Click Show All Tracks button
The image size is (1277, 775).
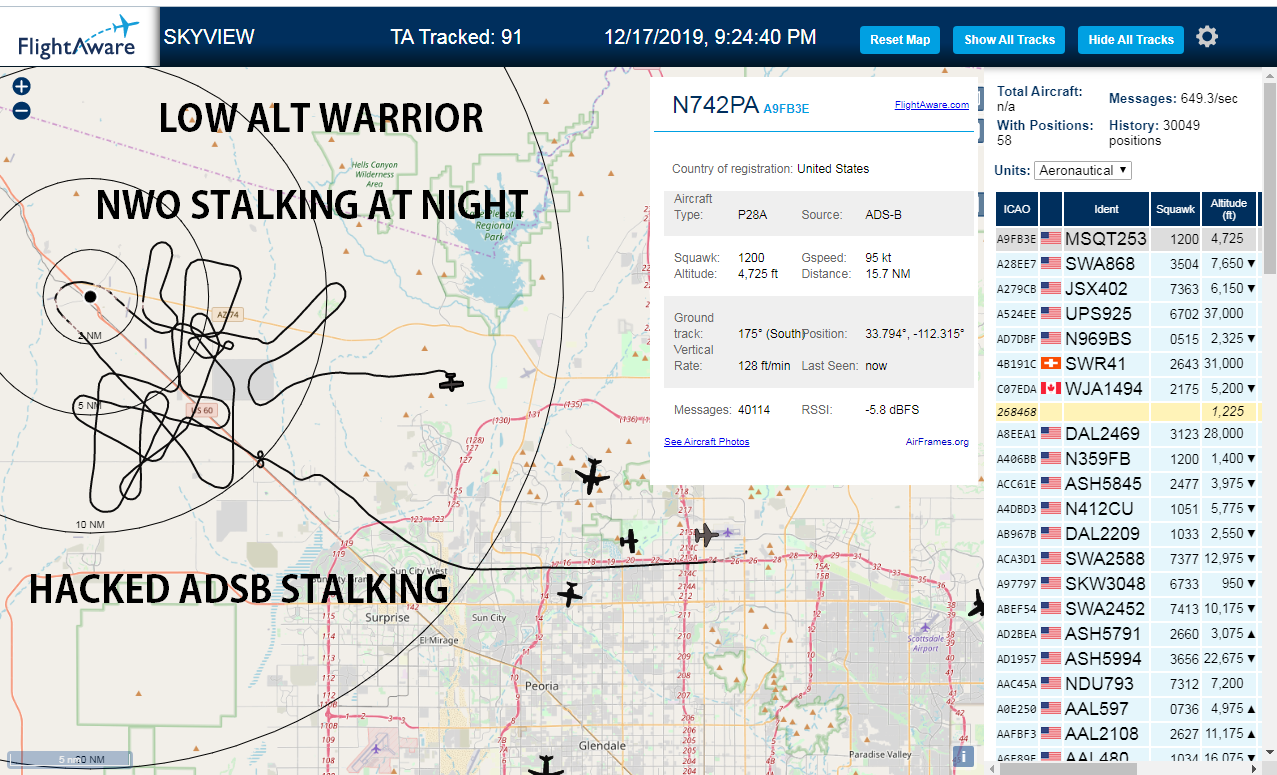(x=1009, y=40)
